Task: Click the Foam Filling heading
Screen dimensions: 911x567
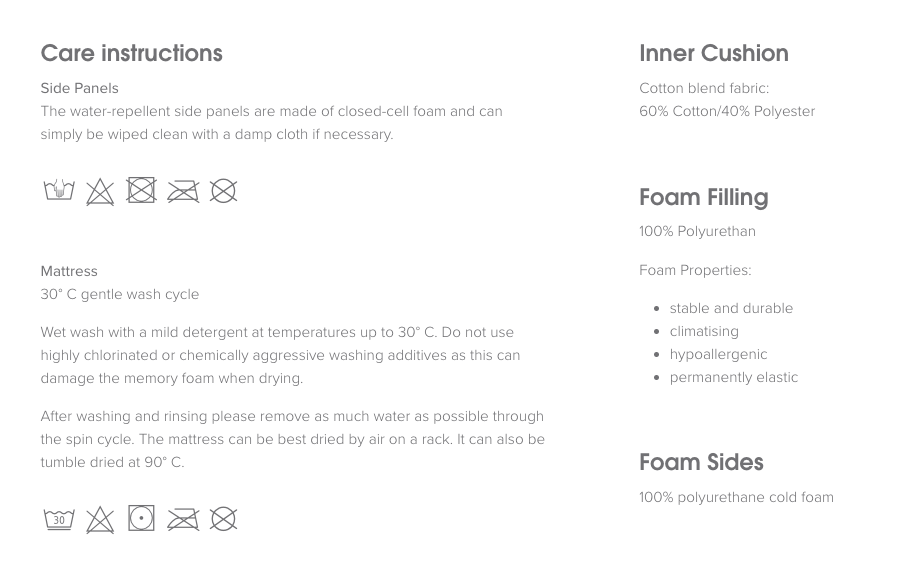Action: (x=703, y=197)
